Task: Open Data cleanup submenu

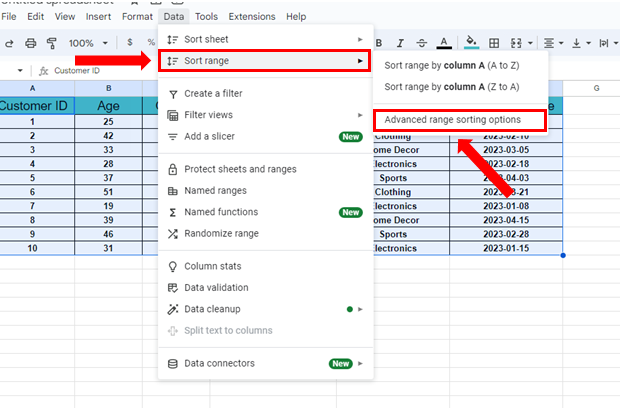Action: tap(265, 309)
